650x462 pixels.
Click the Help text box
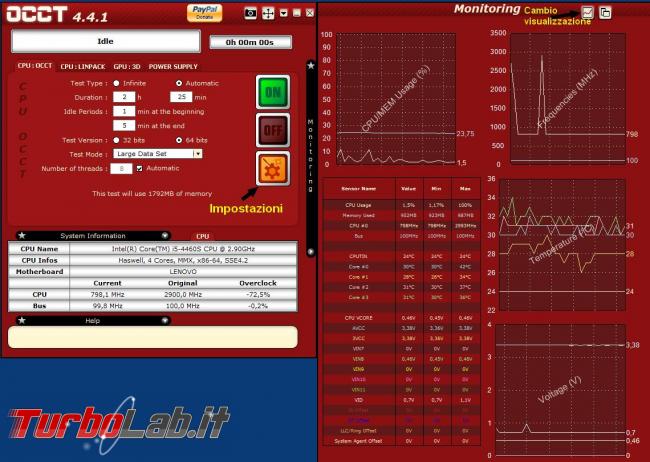pos(153,337)
